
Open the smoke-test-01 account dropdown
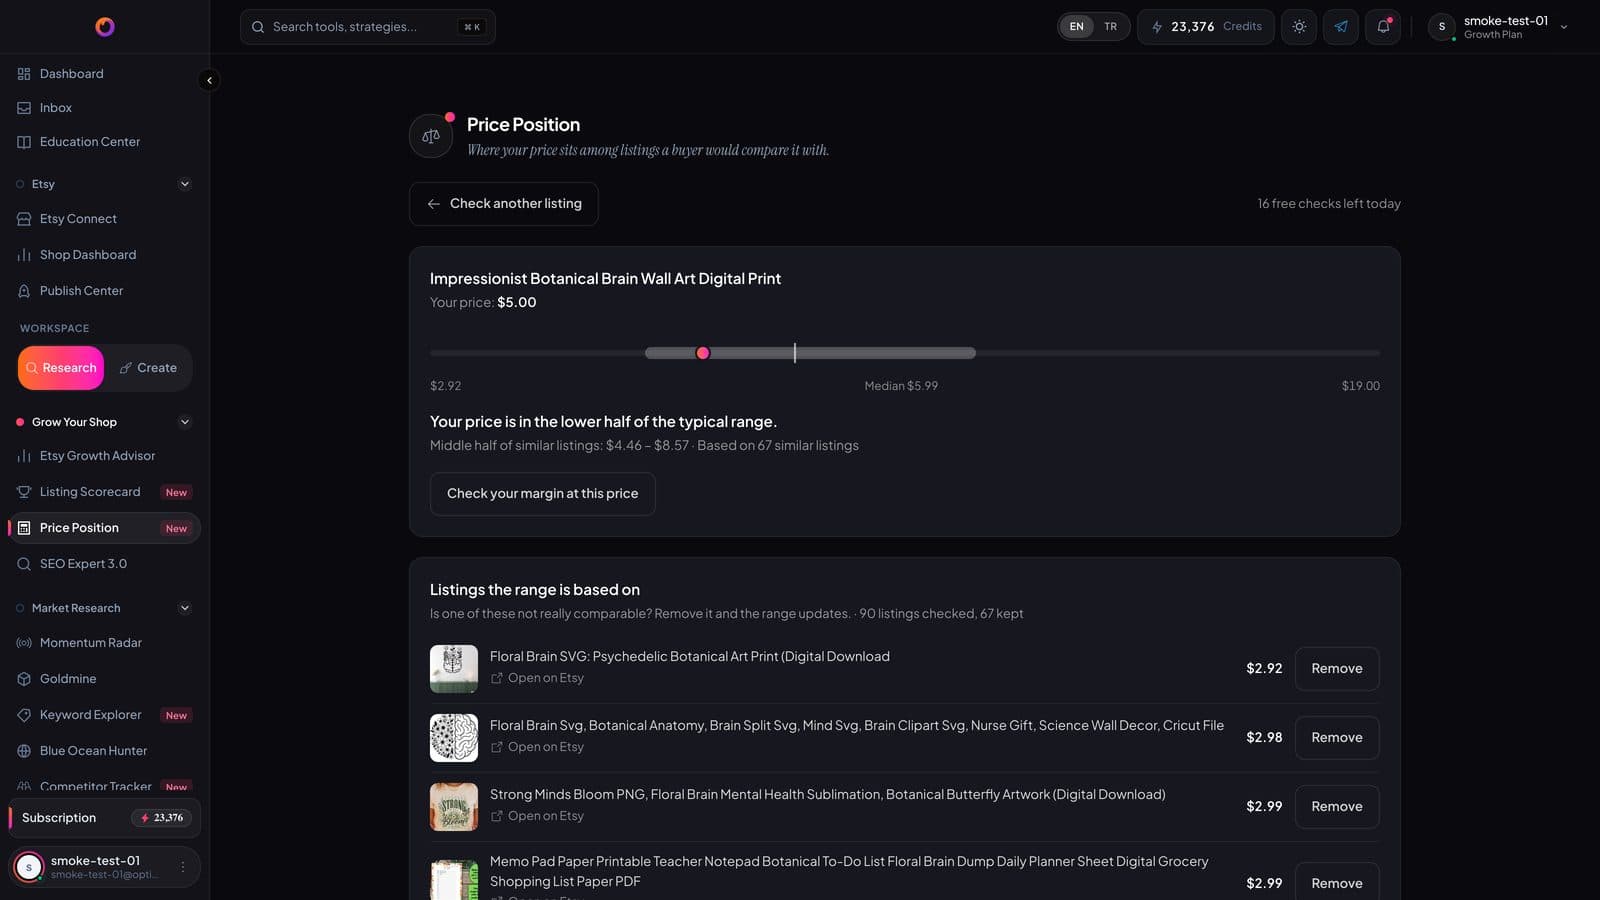pos(1499,27)
